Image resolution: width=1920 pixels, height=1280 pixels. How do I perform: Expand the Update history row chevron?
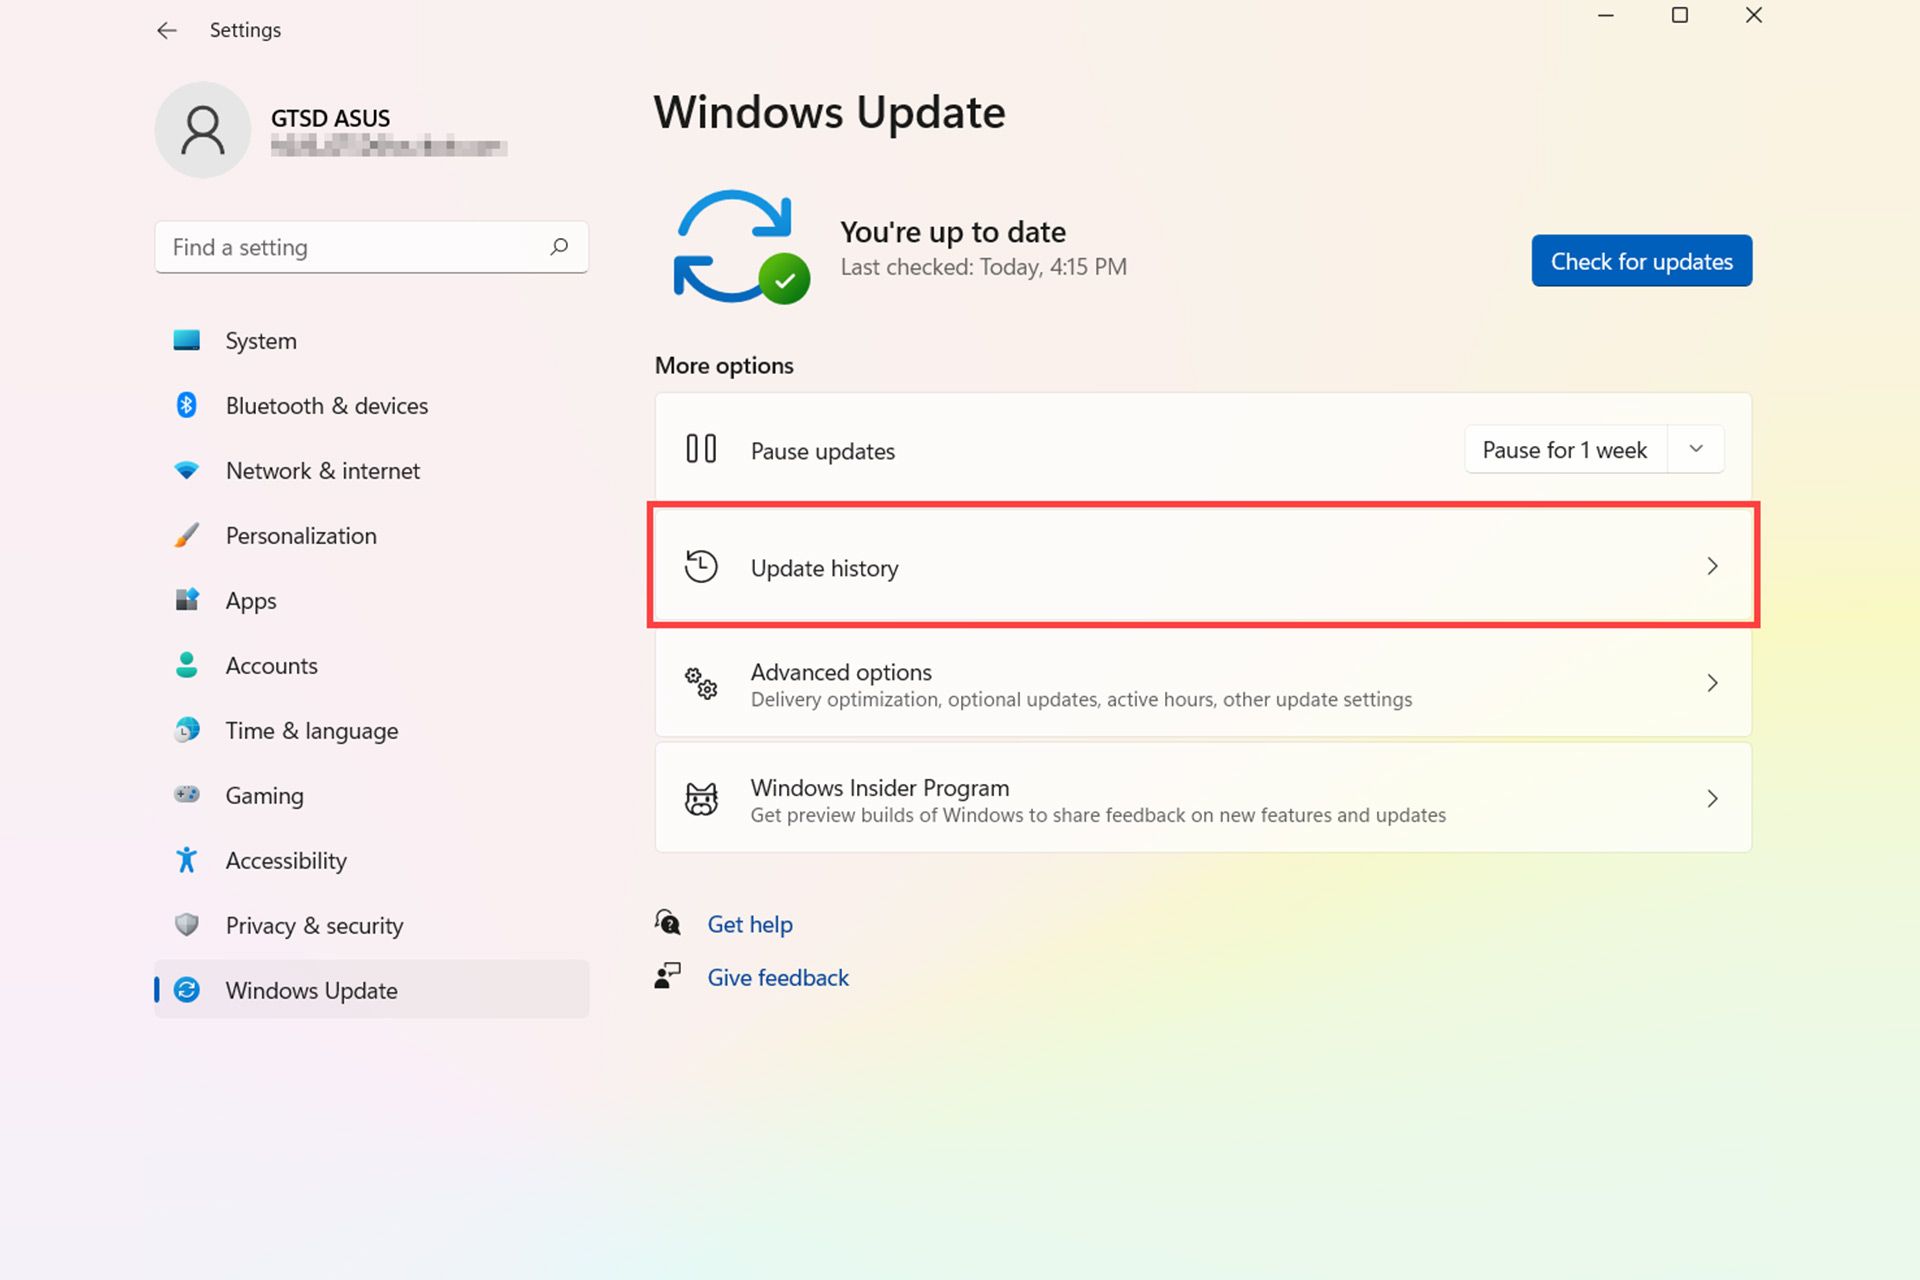coord(1713,566)
